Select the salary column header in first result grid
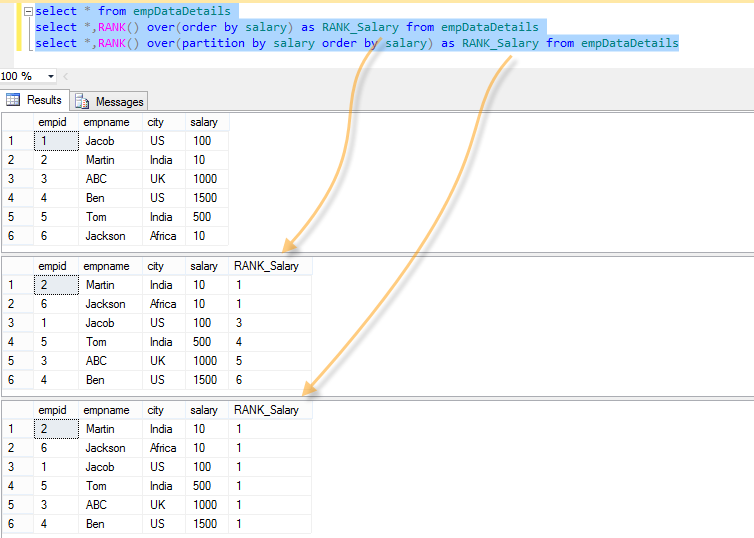The height and width of the screenshot is (538, 754). 207,122
